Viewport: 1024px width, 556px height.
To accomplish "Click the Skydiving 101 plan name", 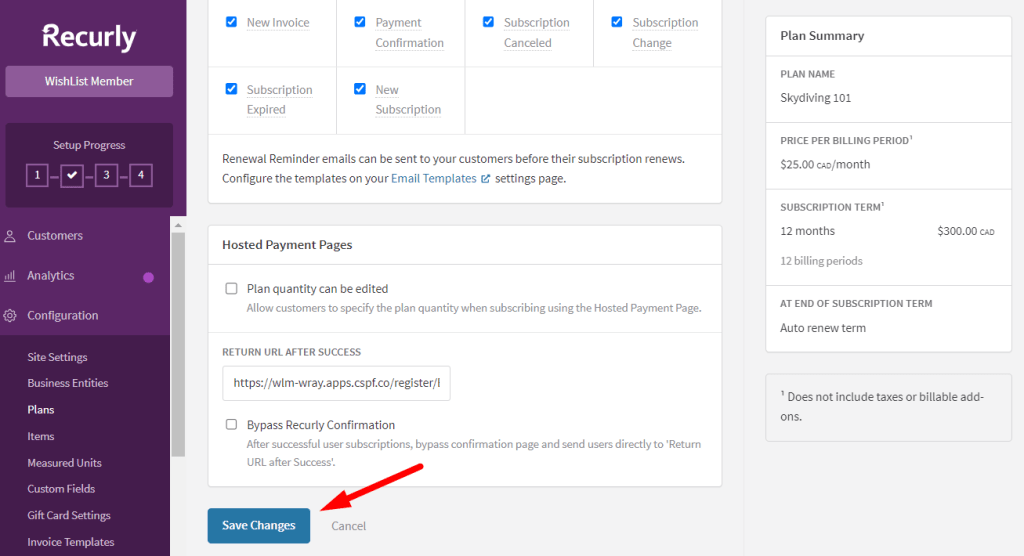I will point(816,98).
